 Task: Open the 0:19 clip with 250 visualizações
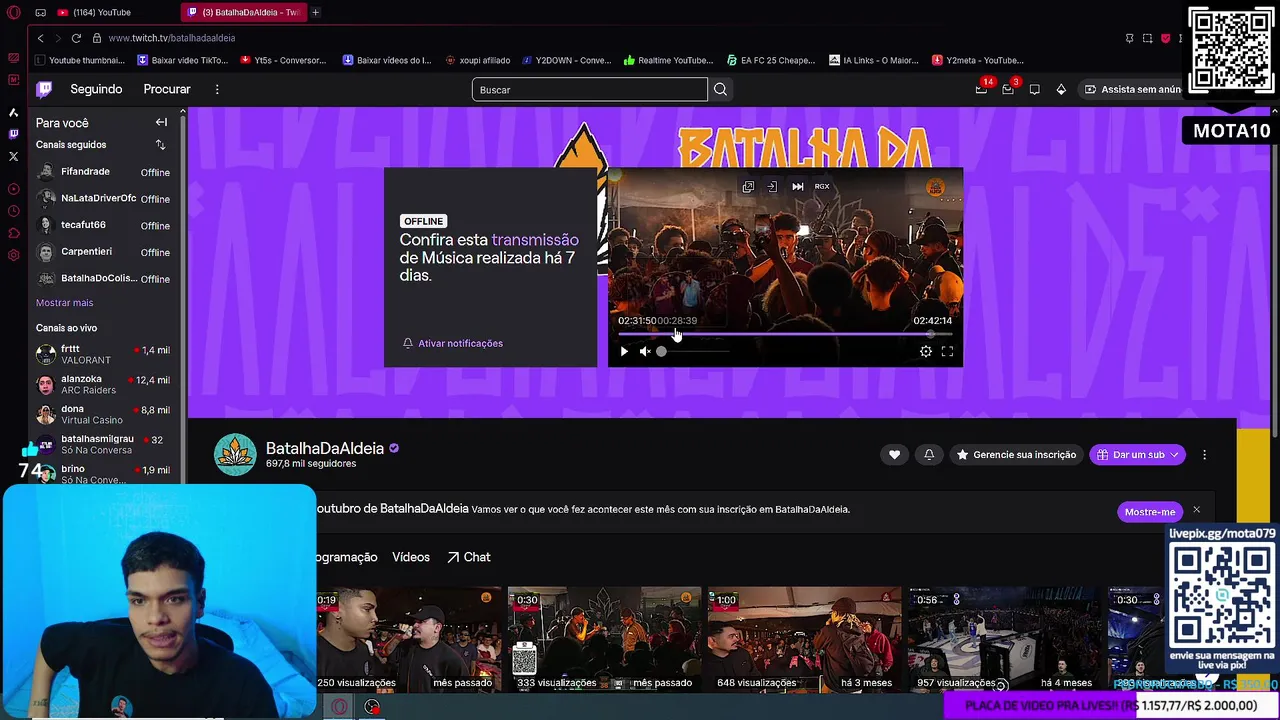[x=409, y=639]
